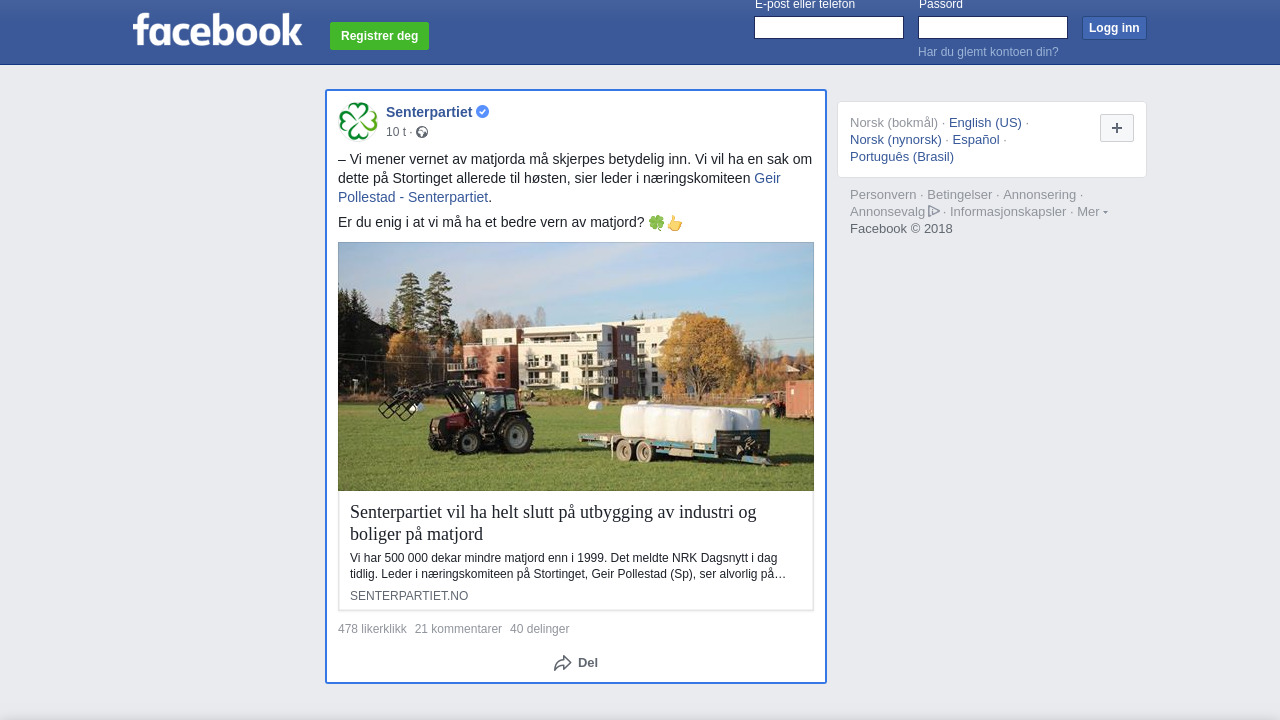The width and height of the screenshot is (1280, 720).
Task: Open the Personvern footer link
Action: click(x=883, y=195)
